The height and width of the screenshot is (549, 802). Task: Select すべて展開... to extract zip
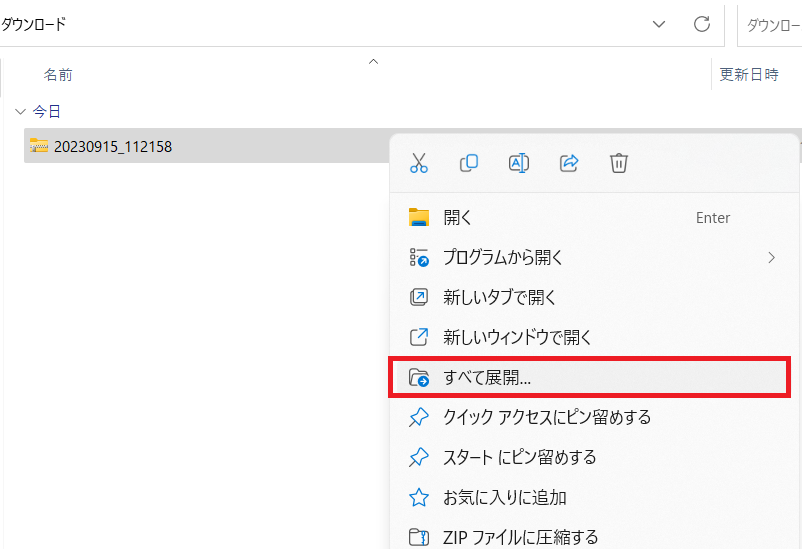[x=590, y=378]
